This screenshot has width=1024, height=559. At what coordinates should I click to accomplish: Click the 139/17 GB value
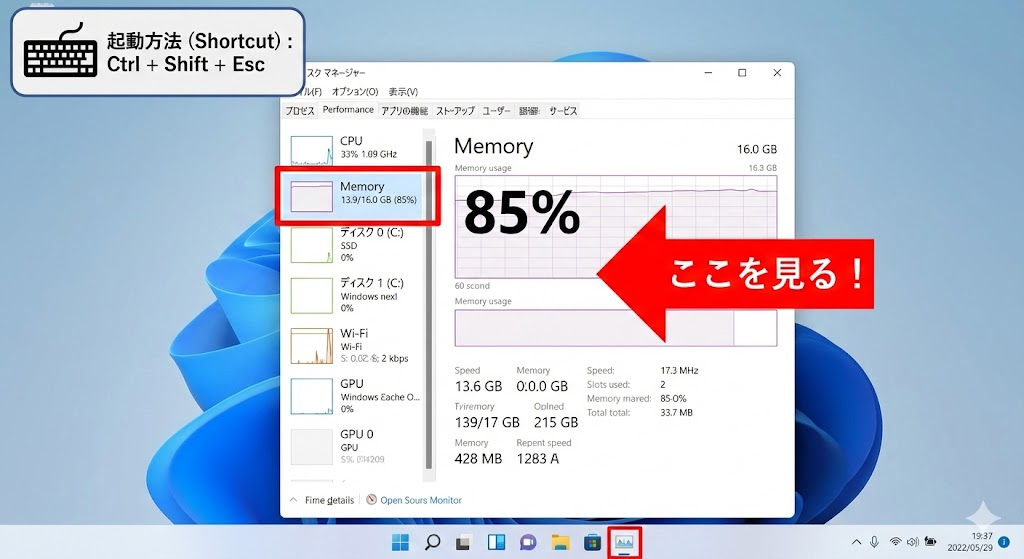(x=487, y=423)
